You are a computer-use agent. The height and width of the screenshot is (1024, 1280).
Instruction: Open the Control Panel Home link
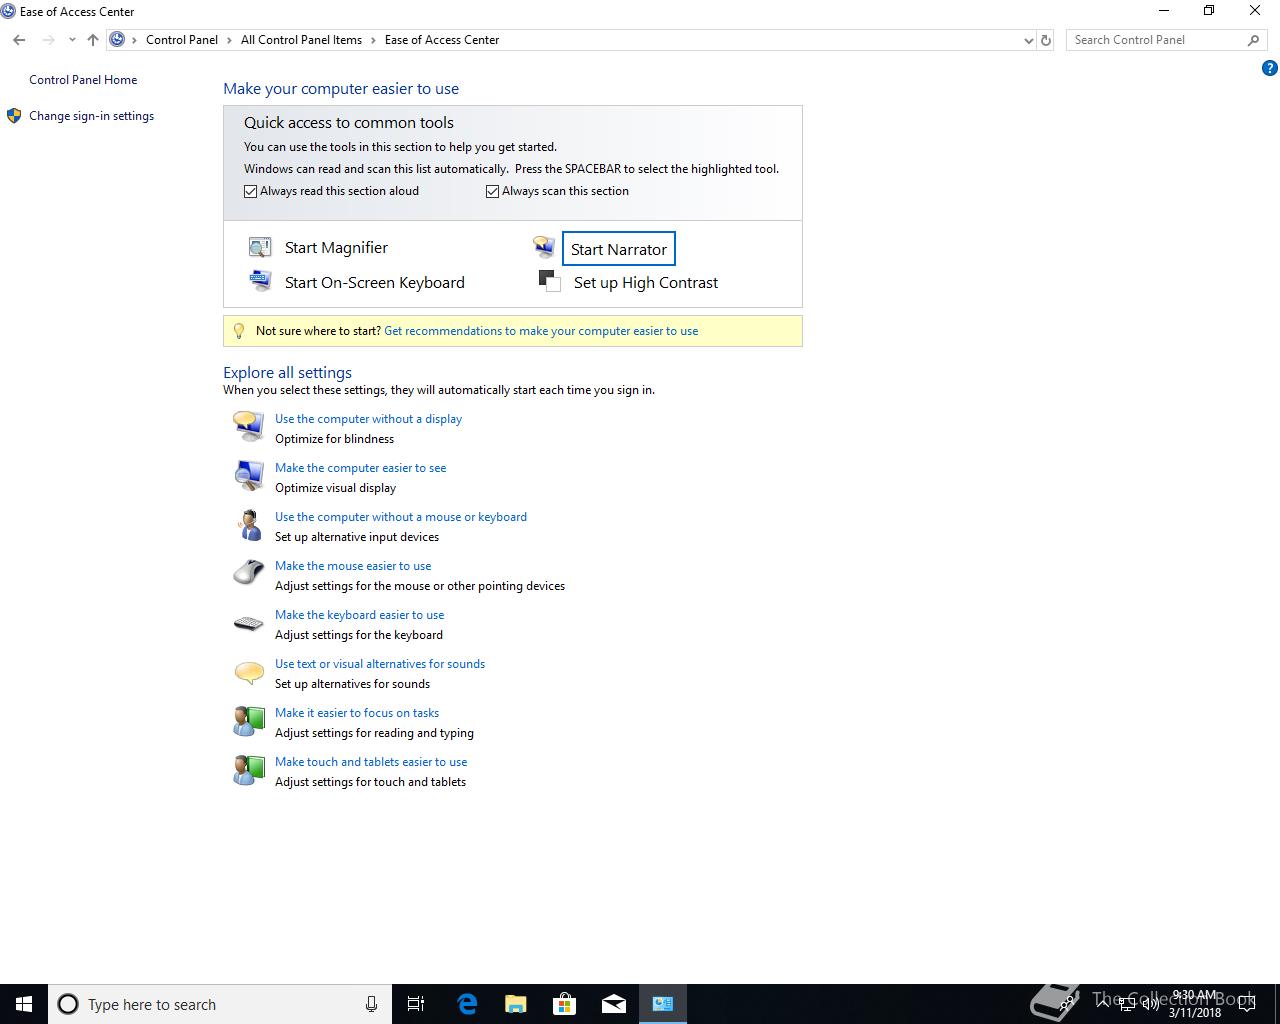pyautogui.click(x=83, y=80)
